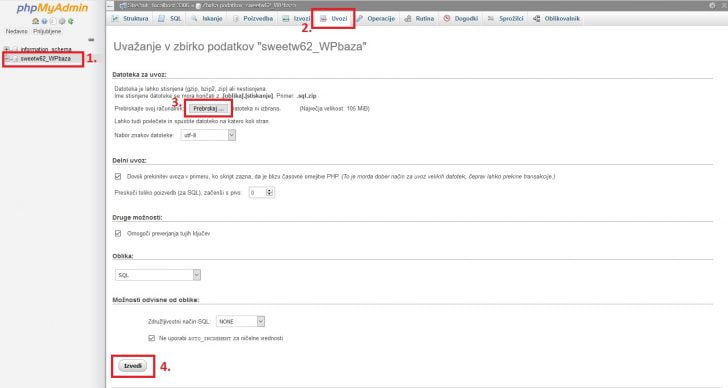This screenshot has width=728, height=388.
Task: Click the Priljubljene link
Action: pos(47,32)
